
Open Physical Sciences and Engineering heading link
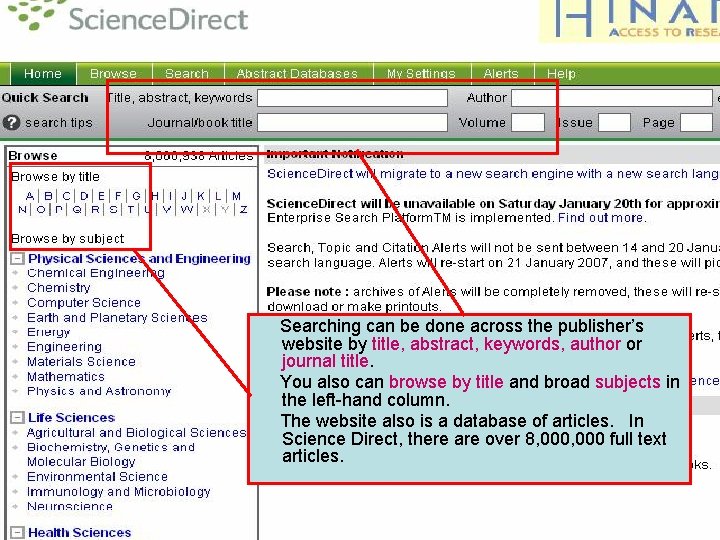(x=139, y=259)
